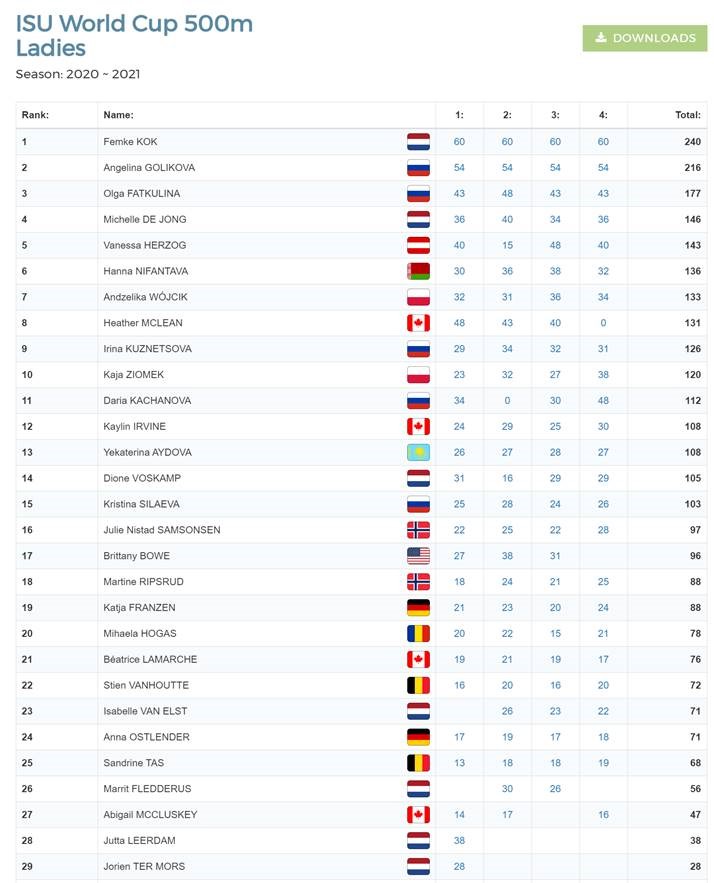Click the green DOWNLOADS button

pos(645,38)
